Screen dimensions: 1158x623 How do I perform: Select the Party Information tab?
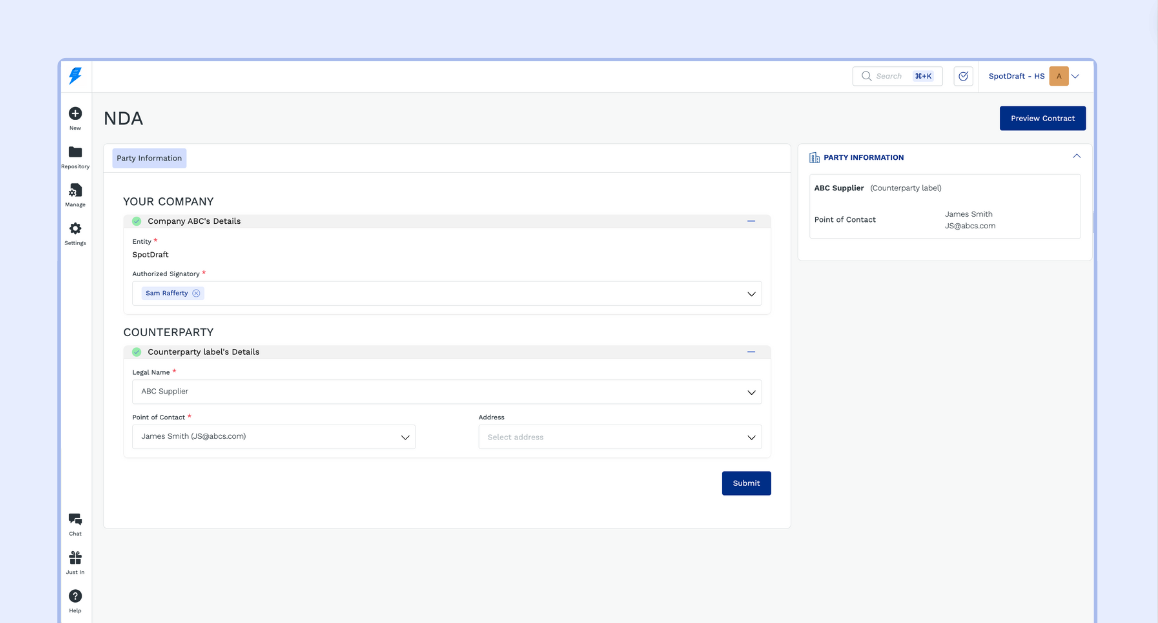point(149,158)
